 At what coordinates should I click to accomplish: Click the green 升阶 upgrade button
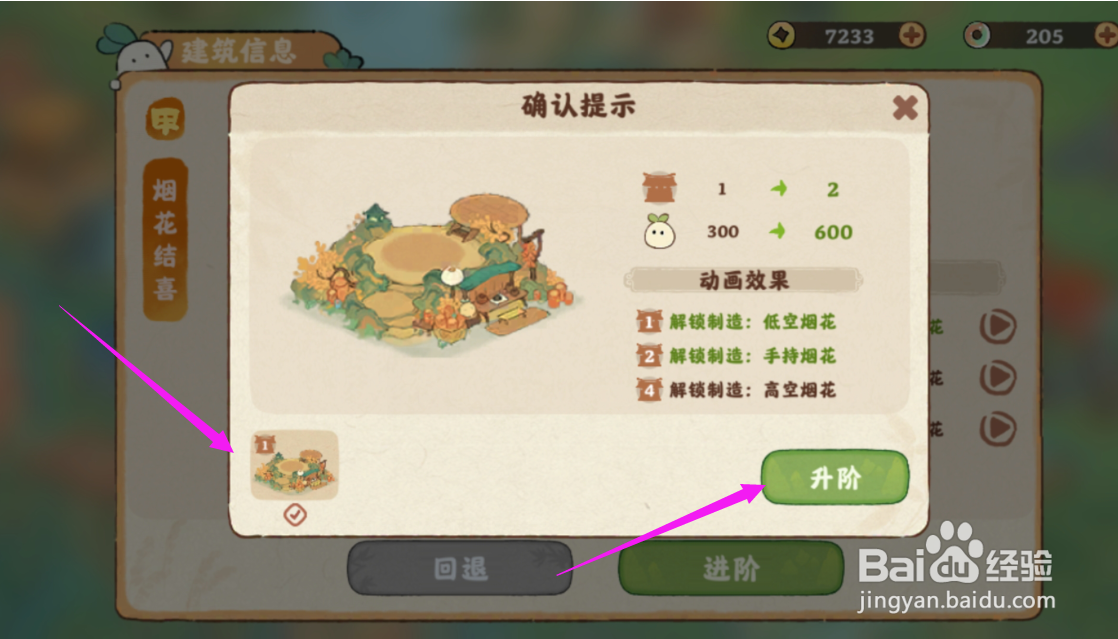835,477
